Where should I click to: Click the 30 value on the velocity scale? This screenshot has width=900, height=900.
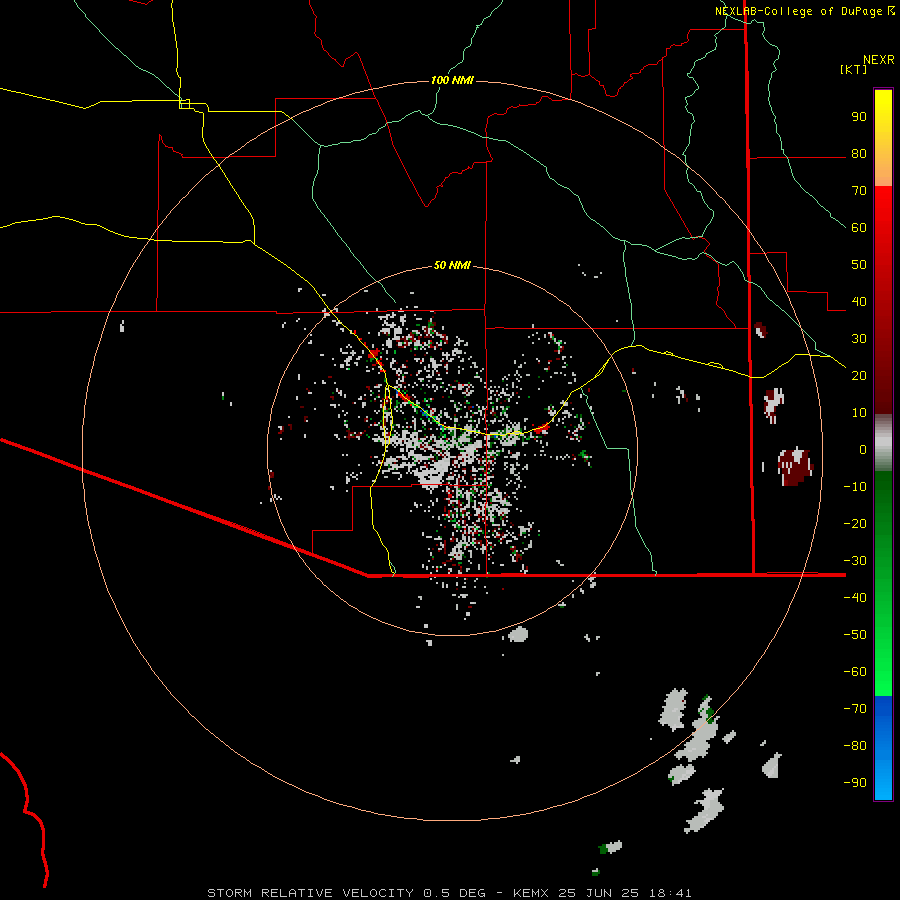coord(859,339)
